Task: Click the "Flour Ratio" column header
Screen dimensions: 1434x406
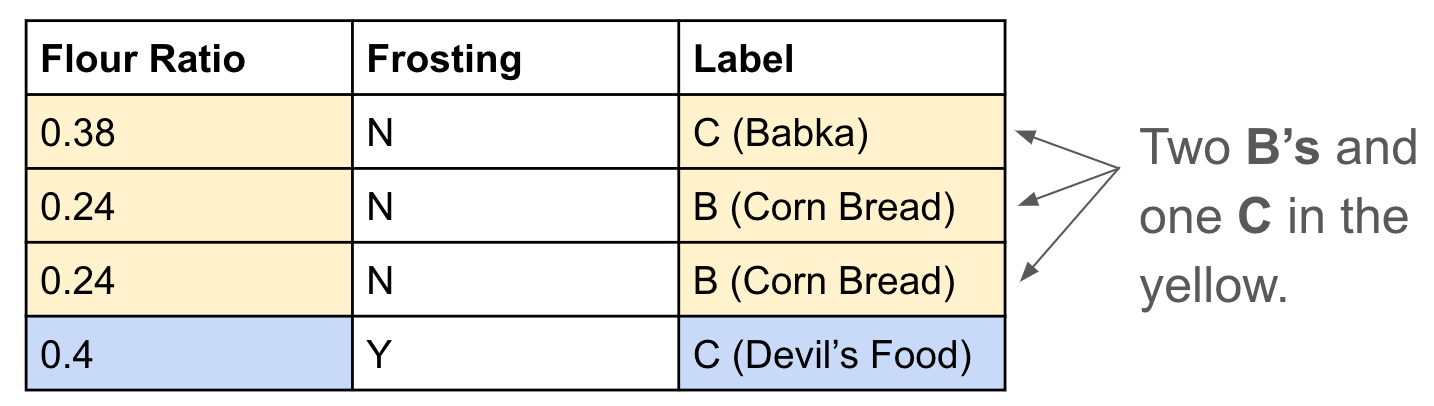Action: point(142,59)
